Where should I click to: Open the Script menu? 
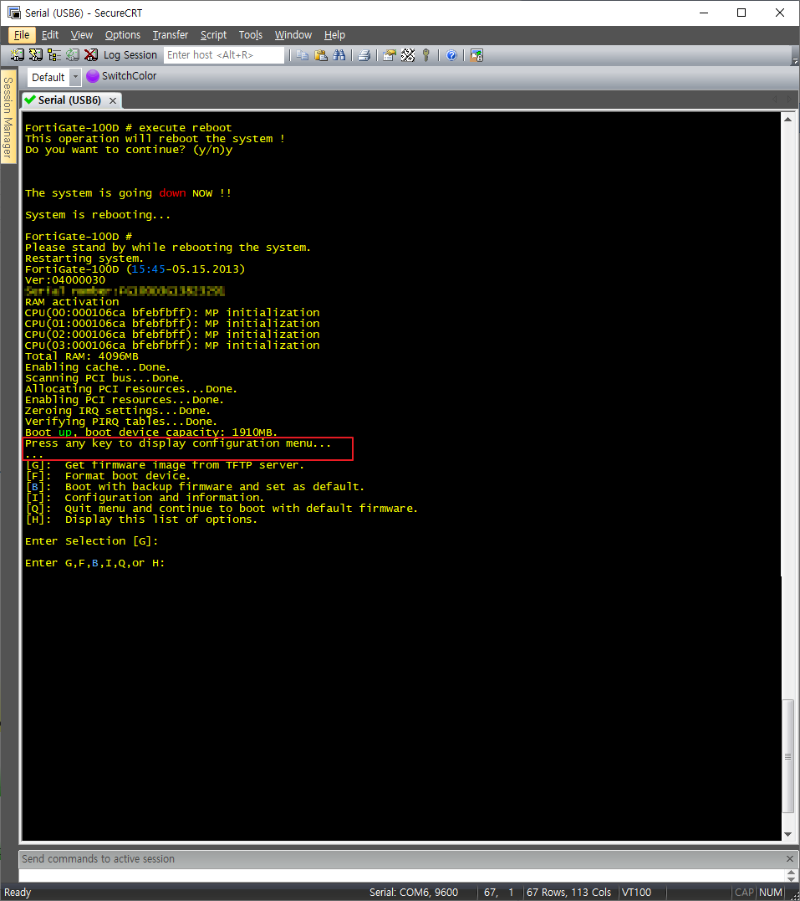point(213,35)
